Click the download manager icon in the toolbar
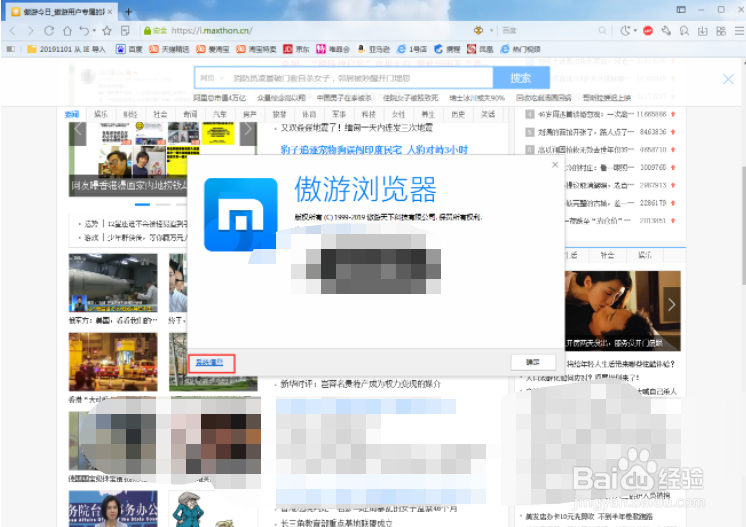Image resolution: width=746 pixels, height=527 pixels. 703,31
